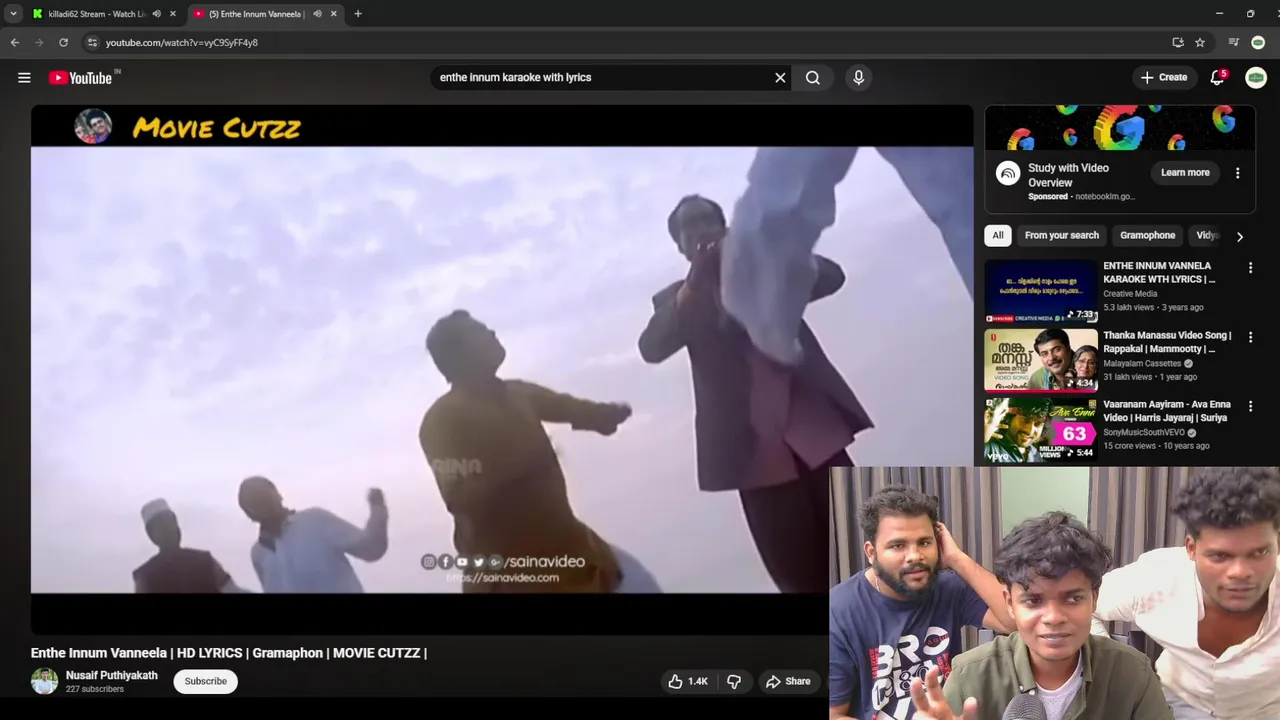Mute the Enthe Innum Vanneela tab audio

click(x=317, y=14)
